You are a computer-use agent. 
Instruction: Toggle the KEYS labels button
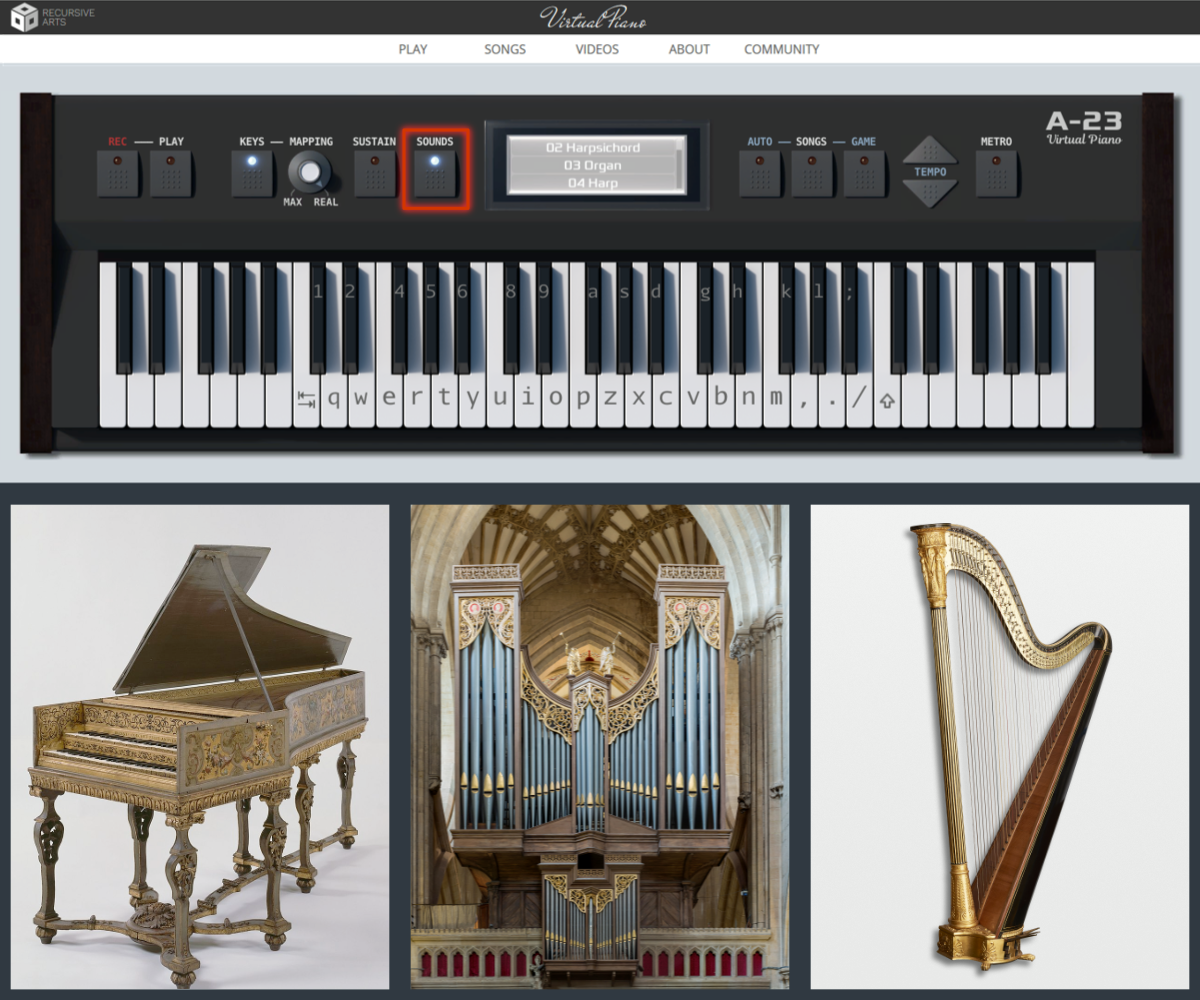[252, 173]
